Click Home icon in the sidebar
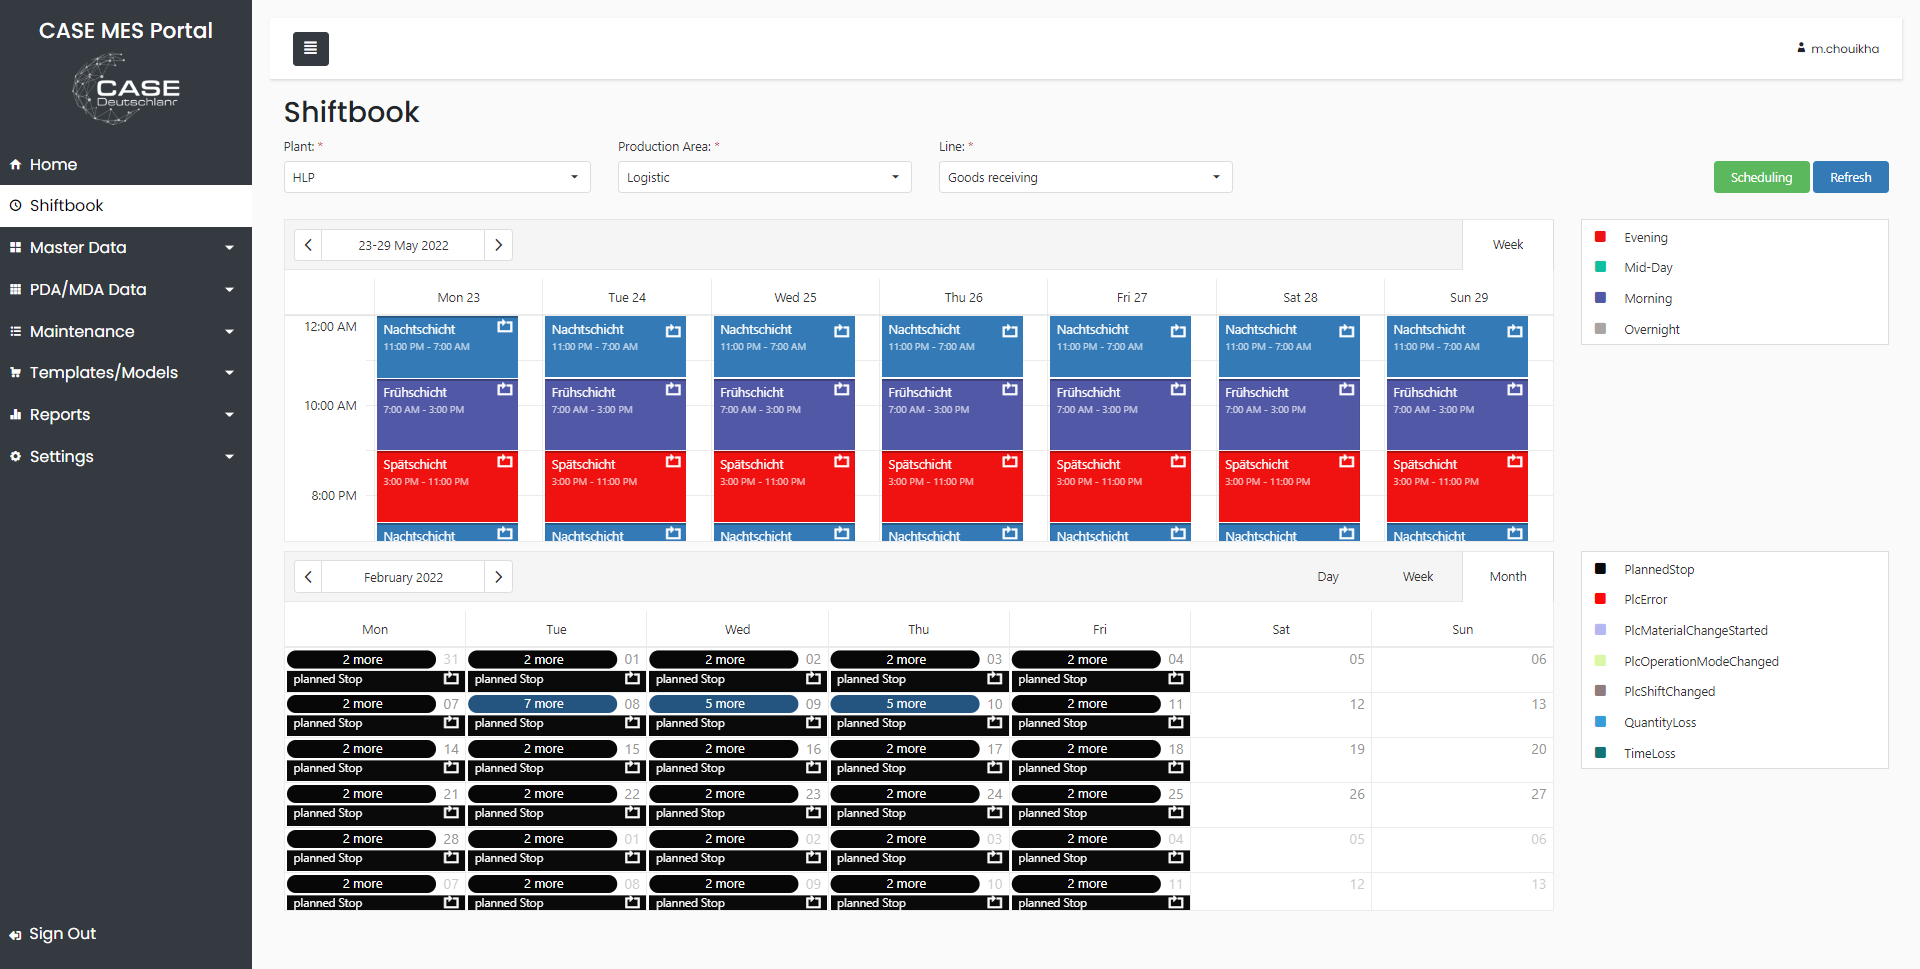This screenshot has width=1920, height=969. tap(15, 164)
